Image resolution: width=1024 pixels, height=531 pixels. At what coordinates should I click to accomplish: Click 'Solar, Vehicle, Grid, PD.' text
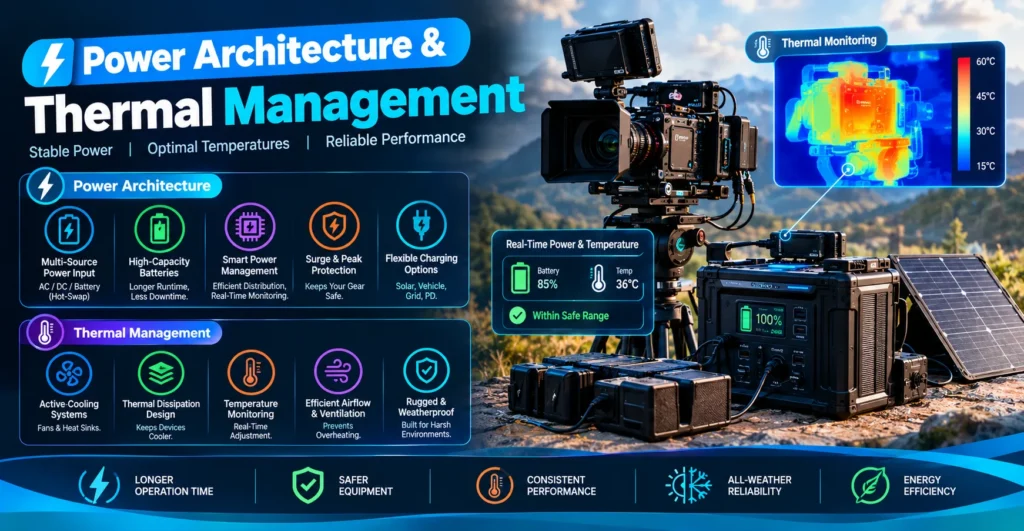(x=421, y=291)
